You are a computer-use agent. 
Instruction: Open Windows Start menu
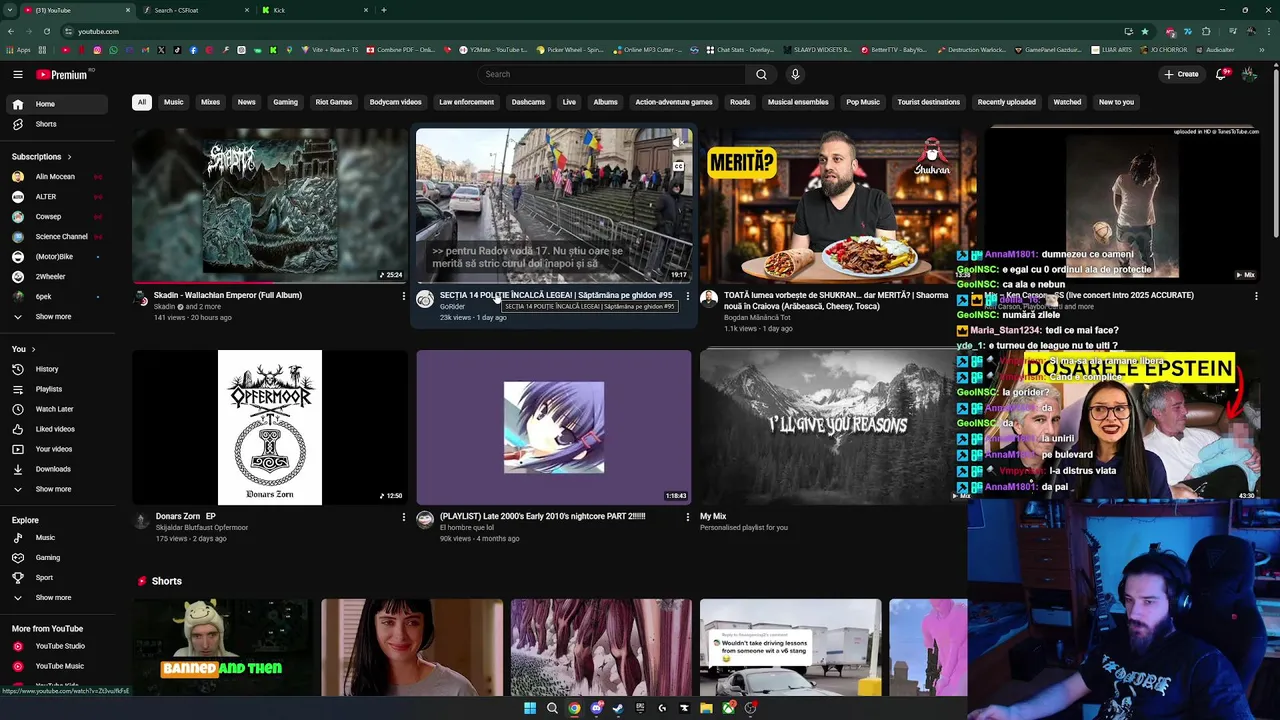(530, 708)
